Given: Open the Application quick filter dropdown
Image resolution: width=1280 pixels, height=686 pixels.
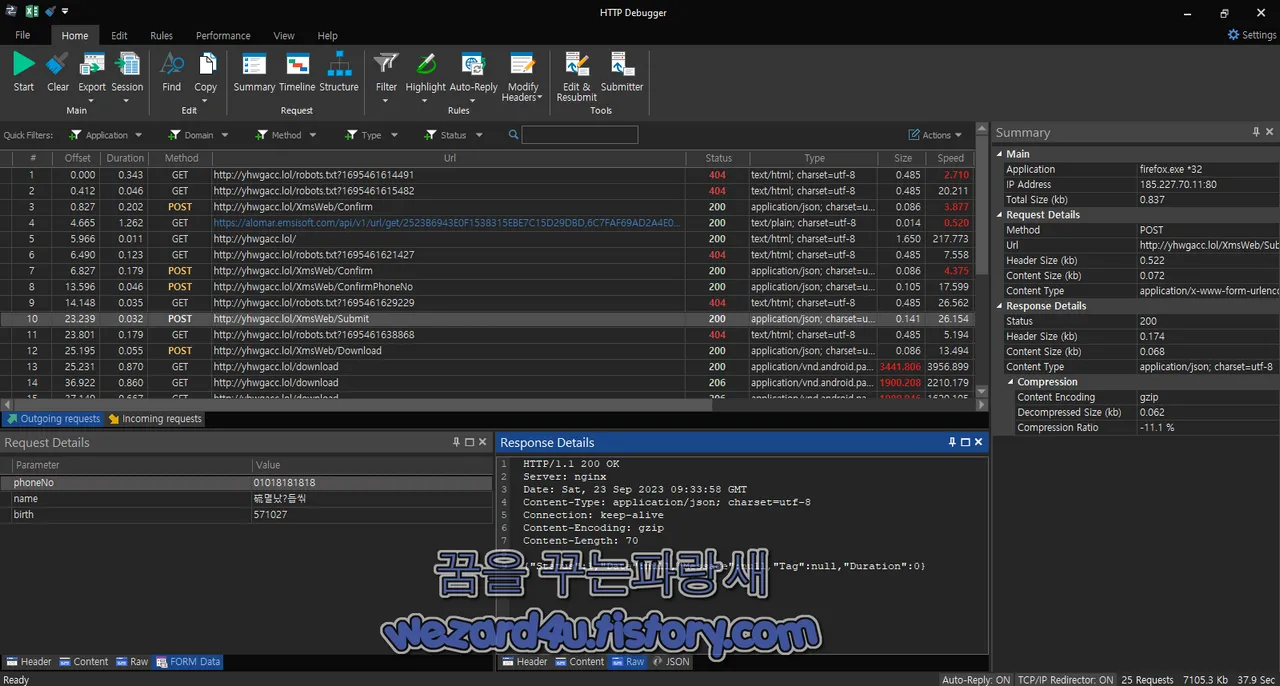Looking at the screenshot, I should (106, 134).
